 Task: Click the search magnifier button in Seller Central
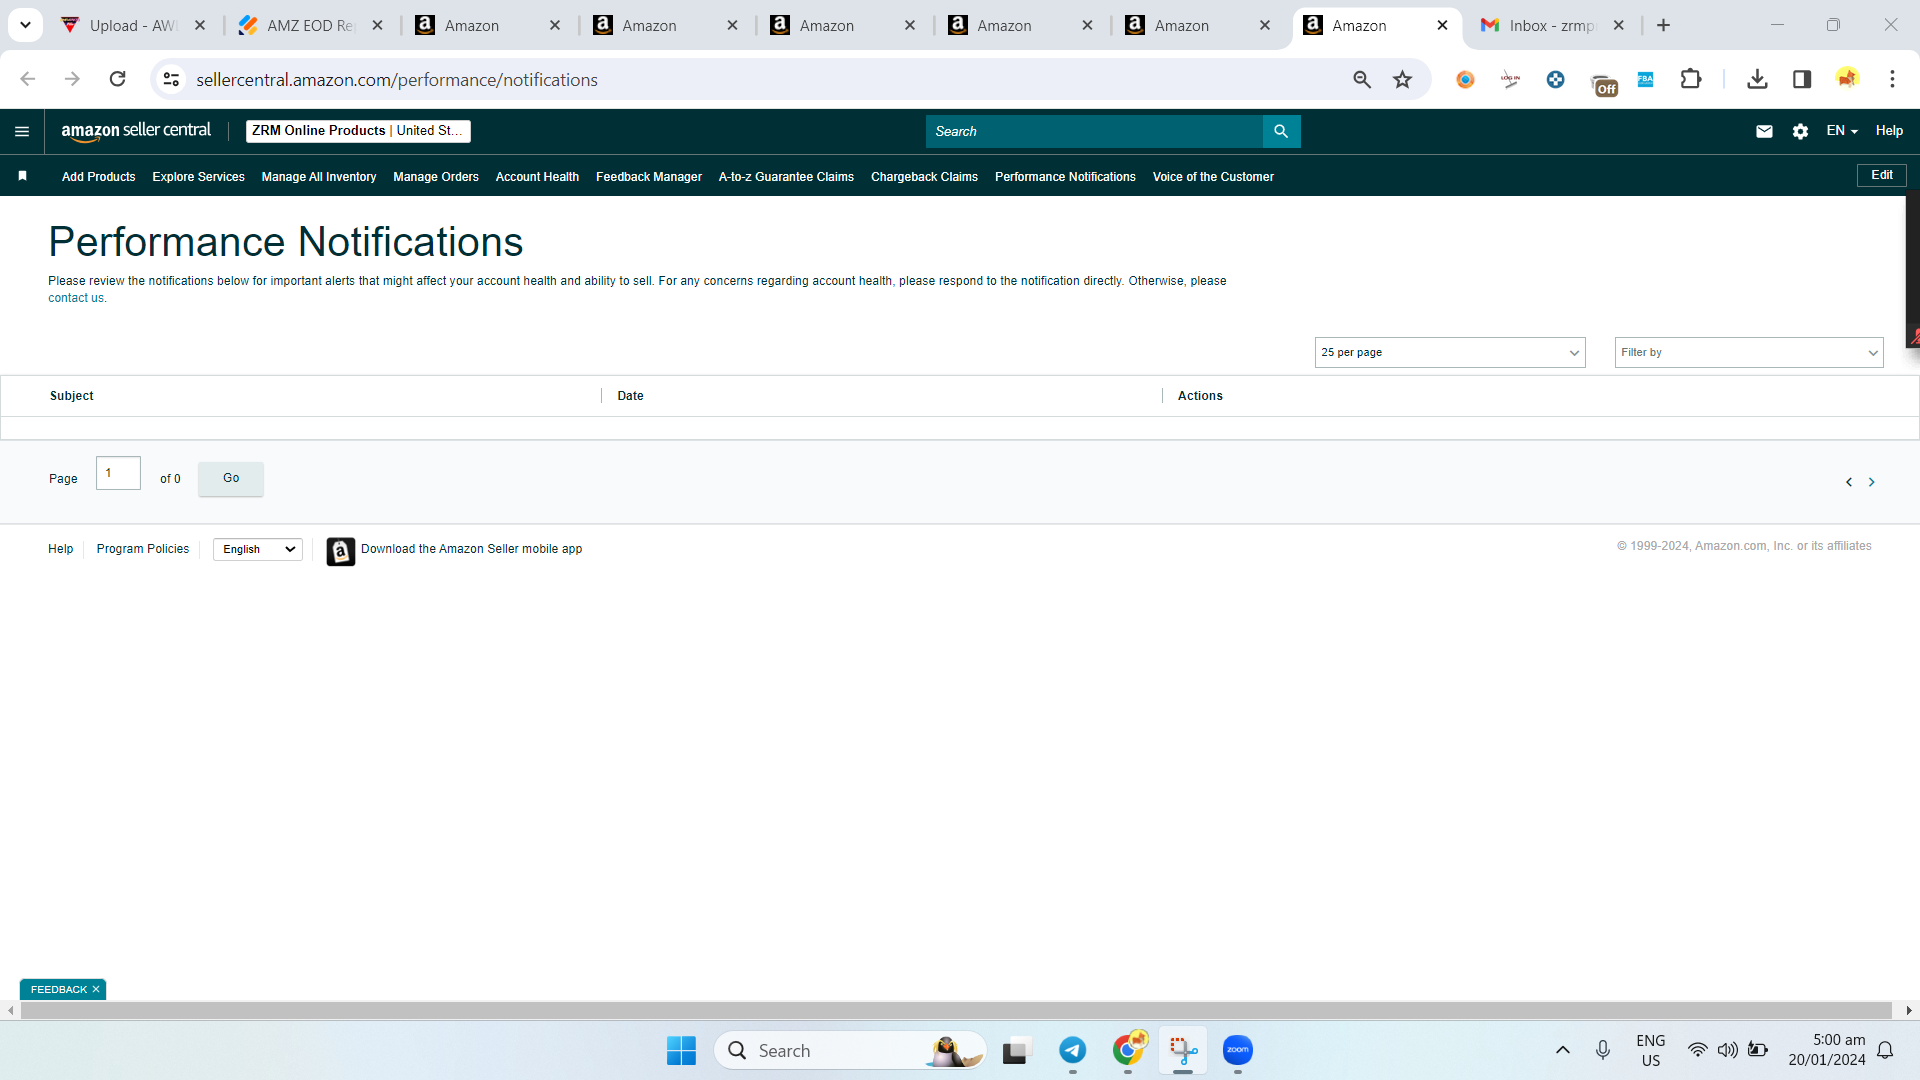point(1281,131)
